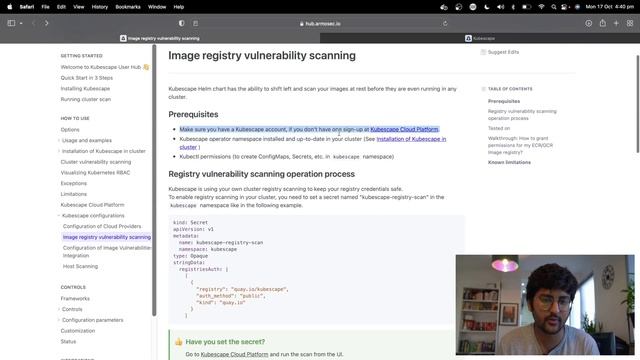The image size is (640, 360).
Task: Open Exceptions page in sidebar
Action: point(73,183)
